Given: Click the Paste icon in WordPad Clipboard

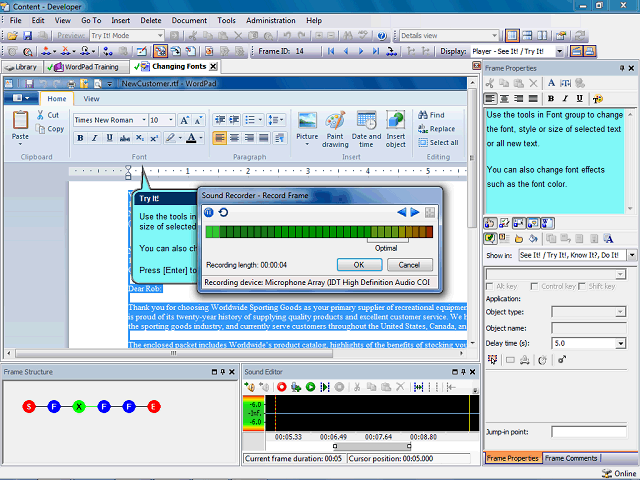Looking at the screenshot, I should 20,121.
